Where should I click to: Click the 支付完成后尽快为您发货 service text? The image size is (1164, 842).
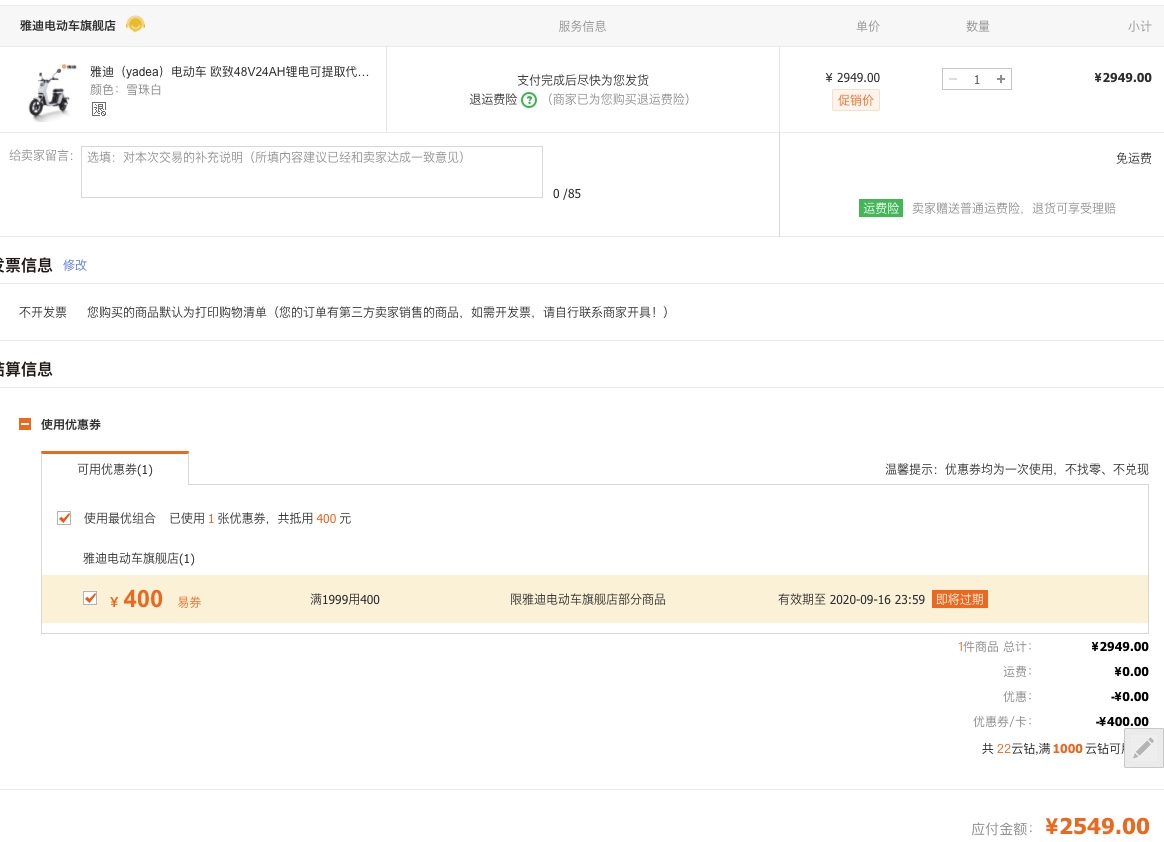pos(583,80)
